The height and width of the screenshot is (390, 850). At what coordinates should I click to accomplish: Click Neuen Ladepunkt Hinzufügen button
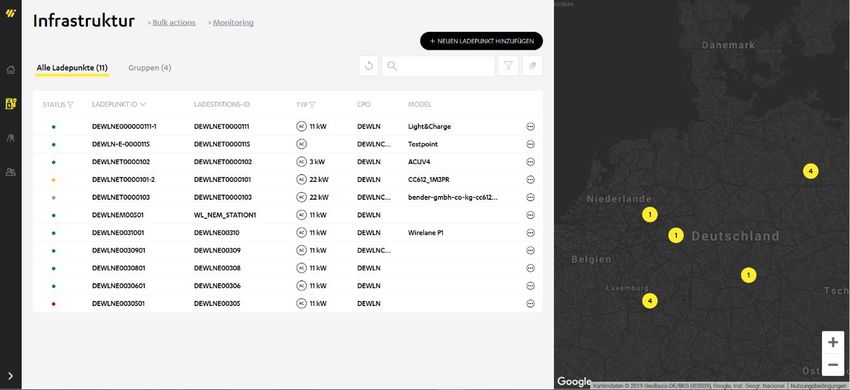(x=481, y=41)
